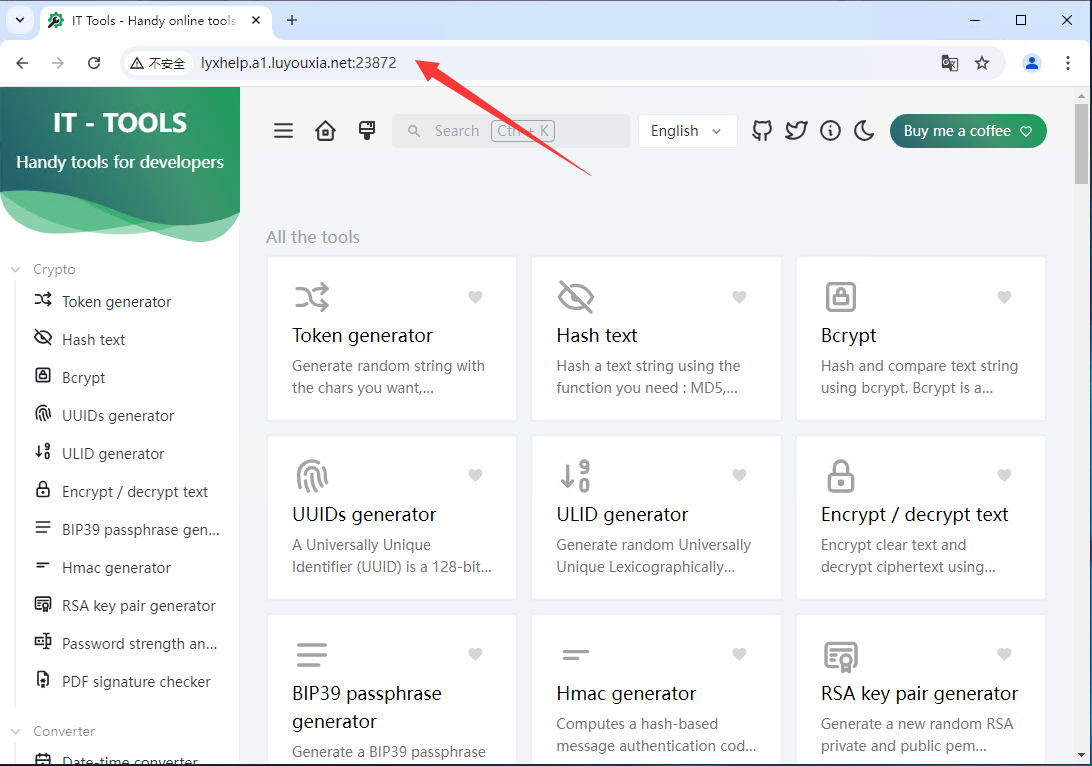Click the Encrypt / decrypt padlock card icon
Viewport: 1092px width, 766px height.
pyautogui.click(x=841, y=476)
